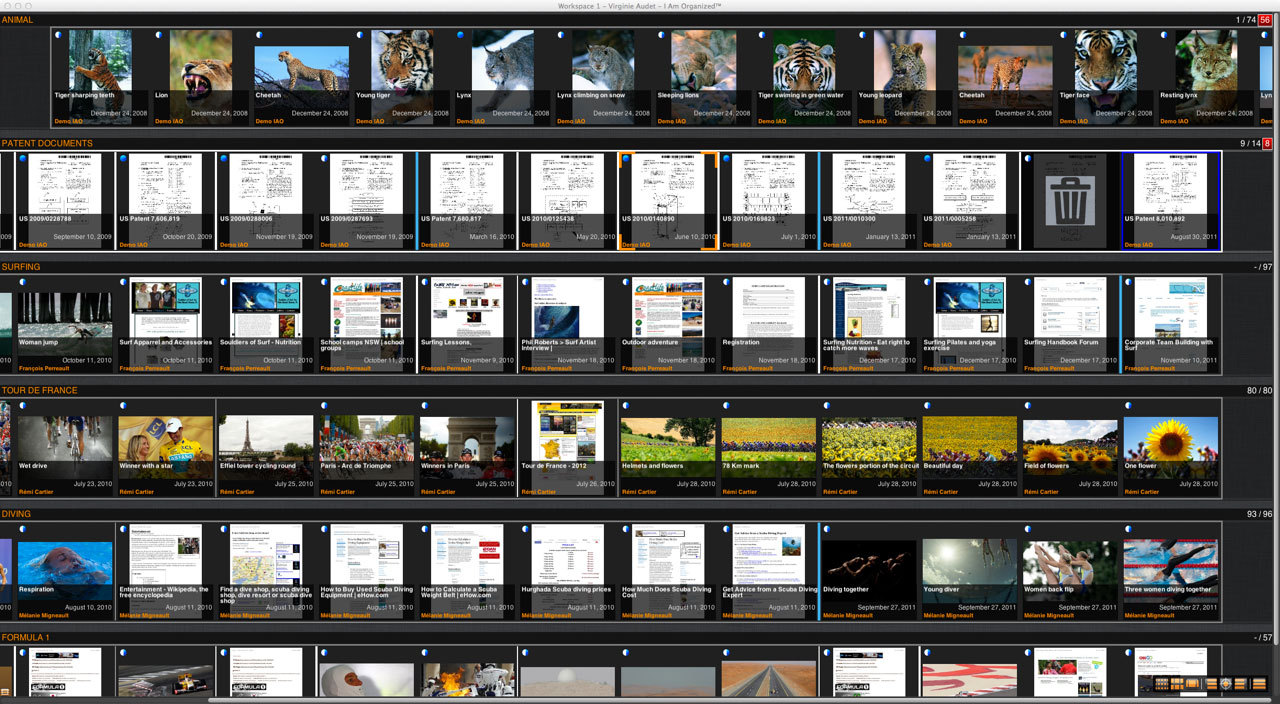The width and height of the screenshot is (1280, 704).
Task: Toggle status circle on the Lion item
Action: [x=160, y=35]
